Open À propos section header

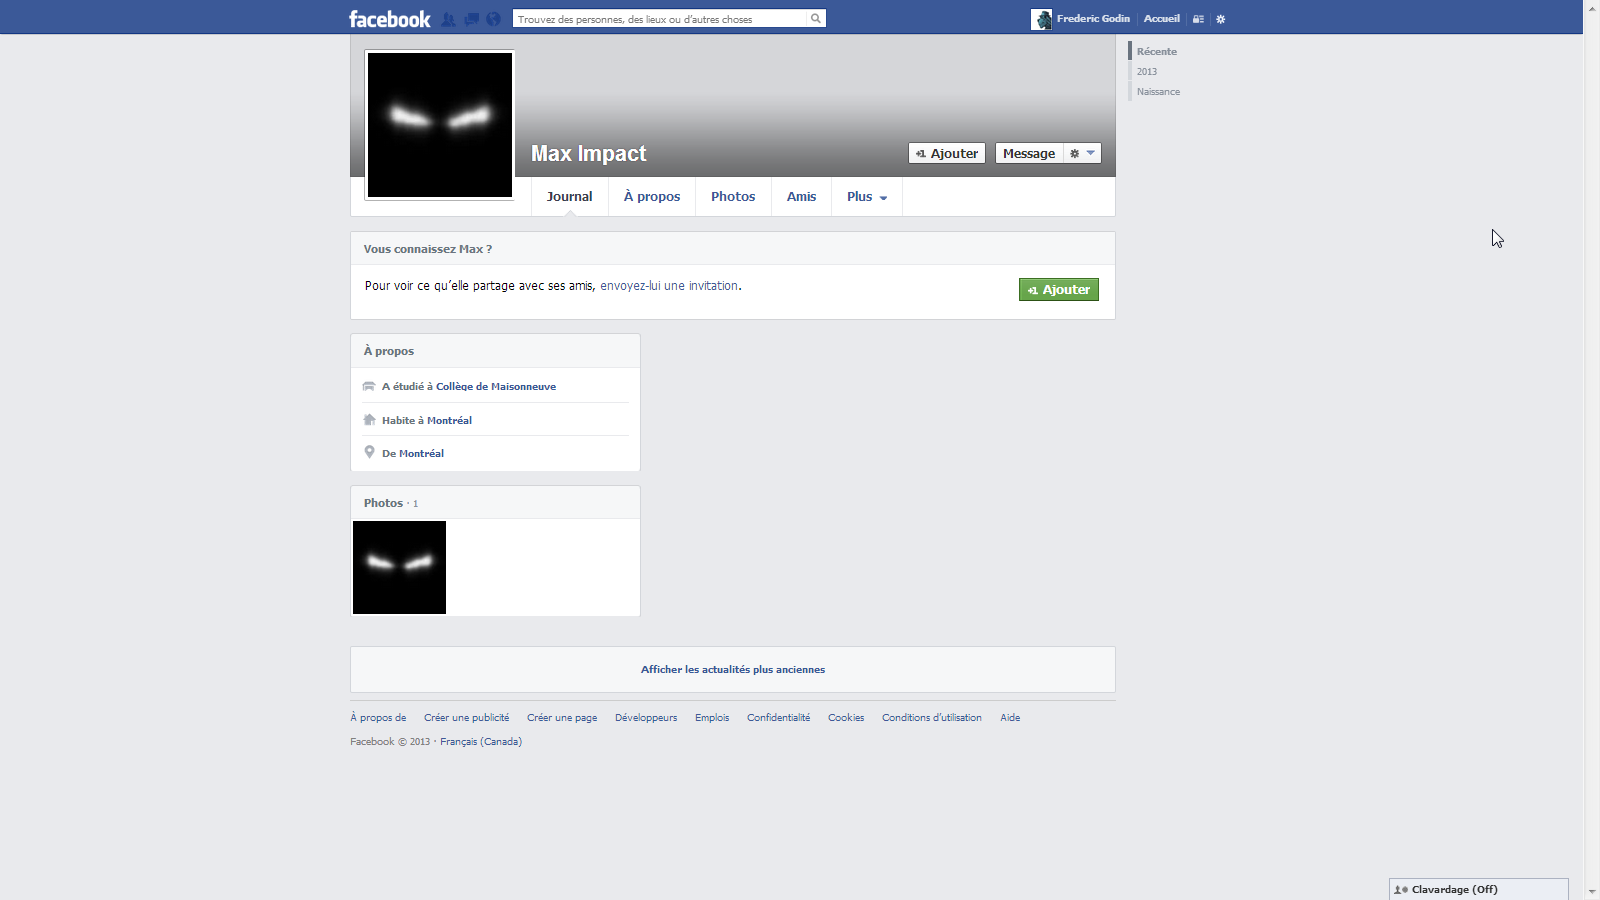pos(389,351)
